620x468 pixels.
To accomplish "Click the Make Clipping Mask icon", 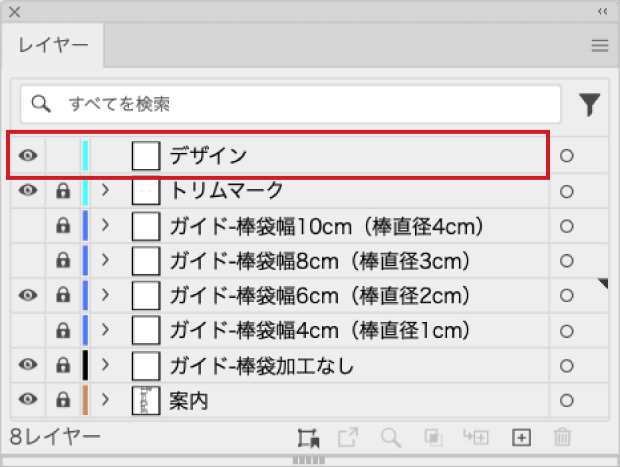I will [433, 437].
